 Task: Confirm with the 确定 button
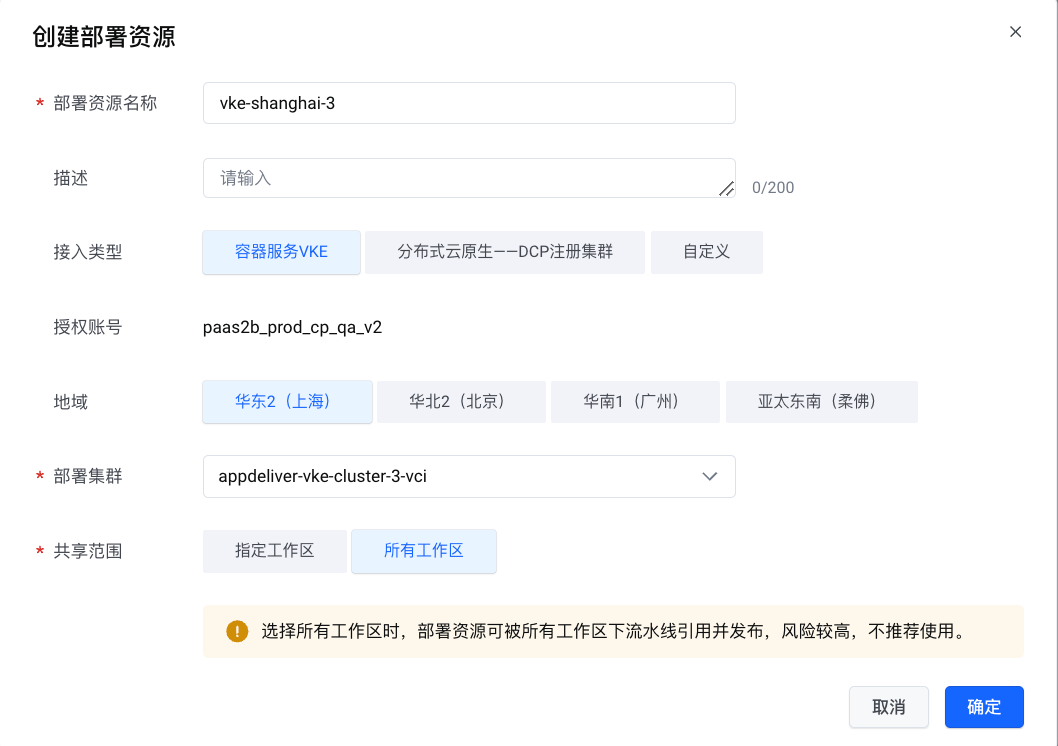(x=984, y=707)
